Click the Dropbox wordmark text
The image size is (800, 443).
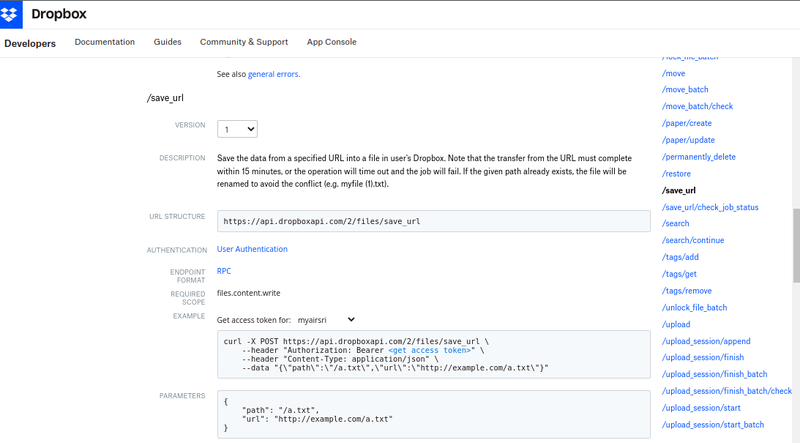tap(59, 14)
